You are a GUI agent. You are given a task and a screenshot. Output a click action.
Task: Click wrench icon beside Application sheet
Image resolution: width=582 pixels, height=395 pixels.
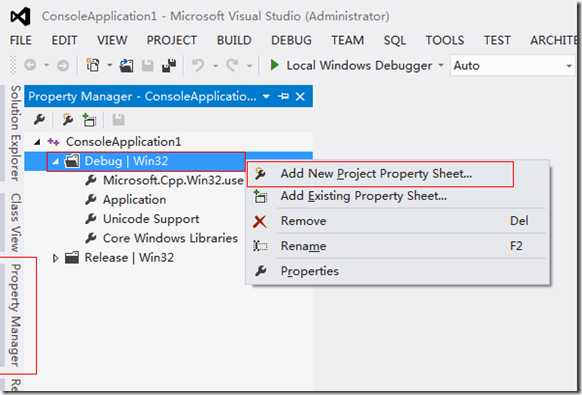pyautogui.click(x=91, y=200)
